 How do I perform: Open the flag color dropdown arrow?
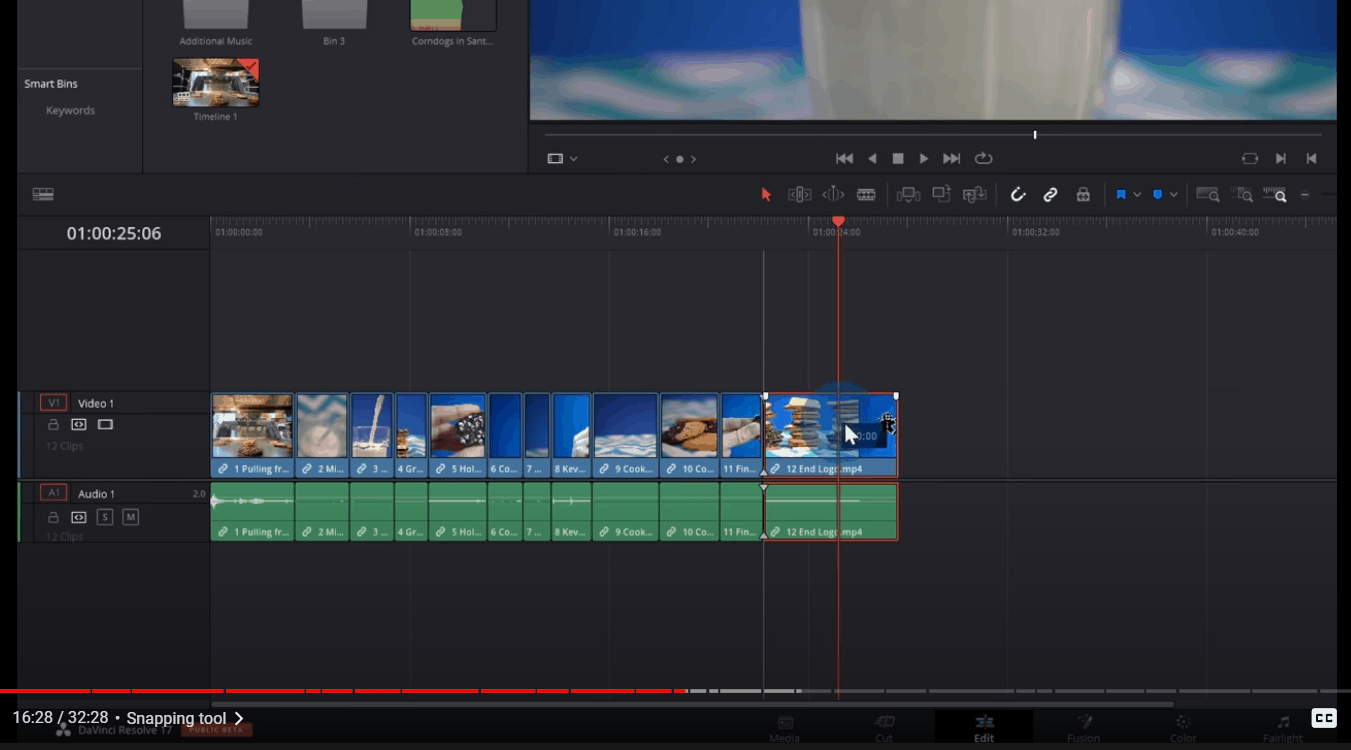coord(1137,195)
